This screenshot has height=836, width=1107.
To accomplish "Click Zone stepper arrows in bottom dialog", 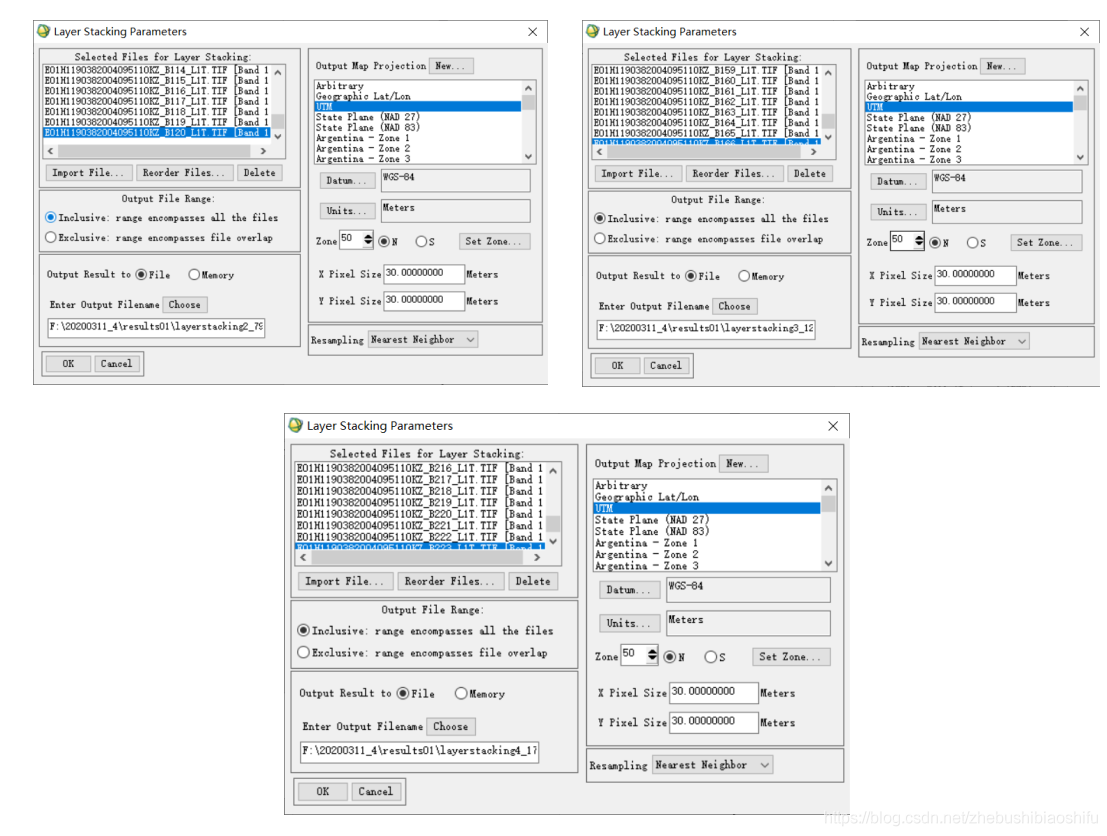I will pyautogui.click(x=652, y=655).
